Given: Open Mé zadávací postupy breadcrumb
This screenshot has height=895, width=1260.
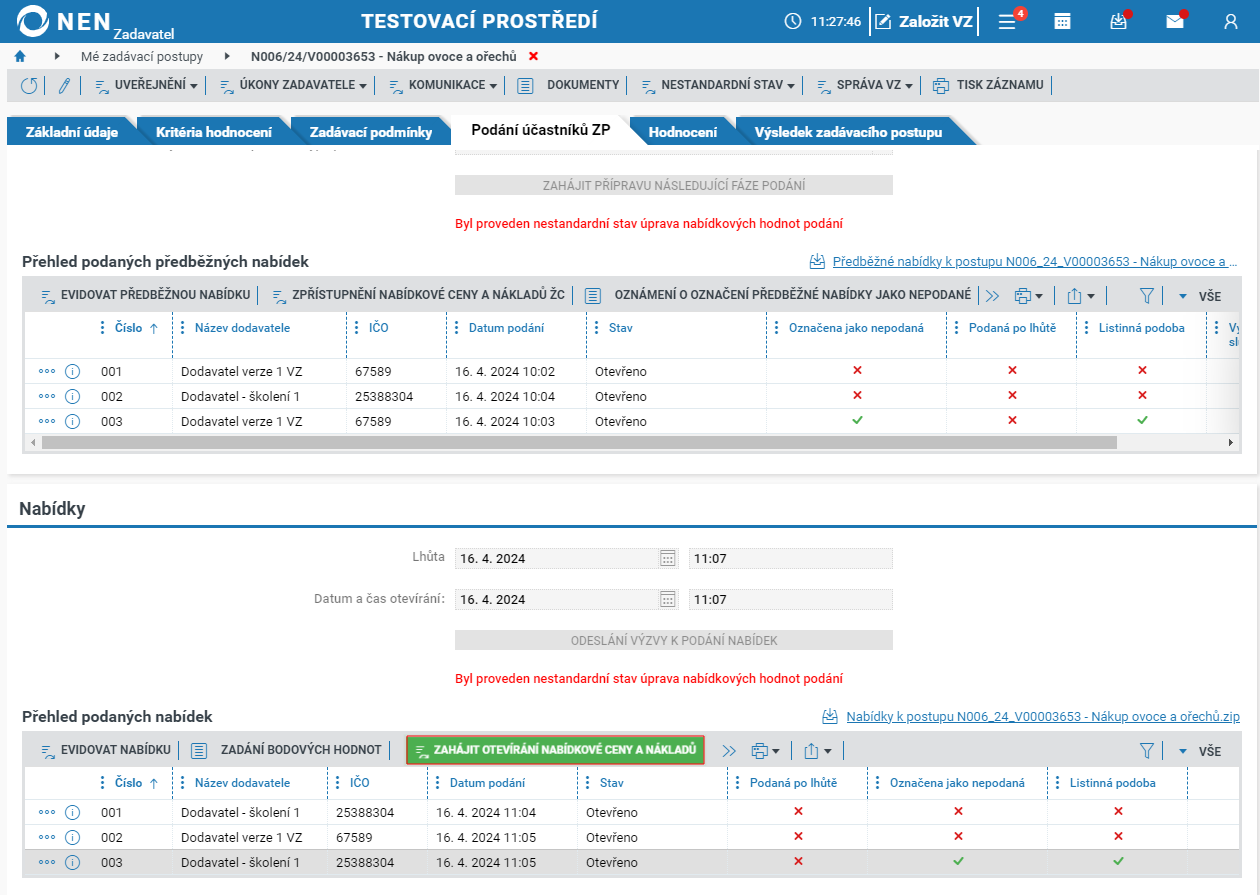Looking at the screenshot, I should coord(141,56).
